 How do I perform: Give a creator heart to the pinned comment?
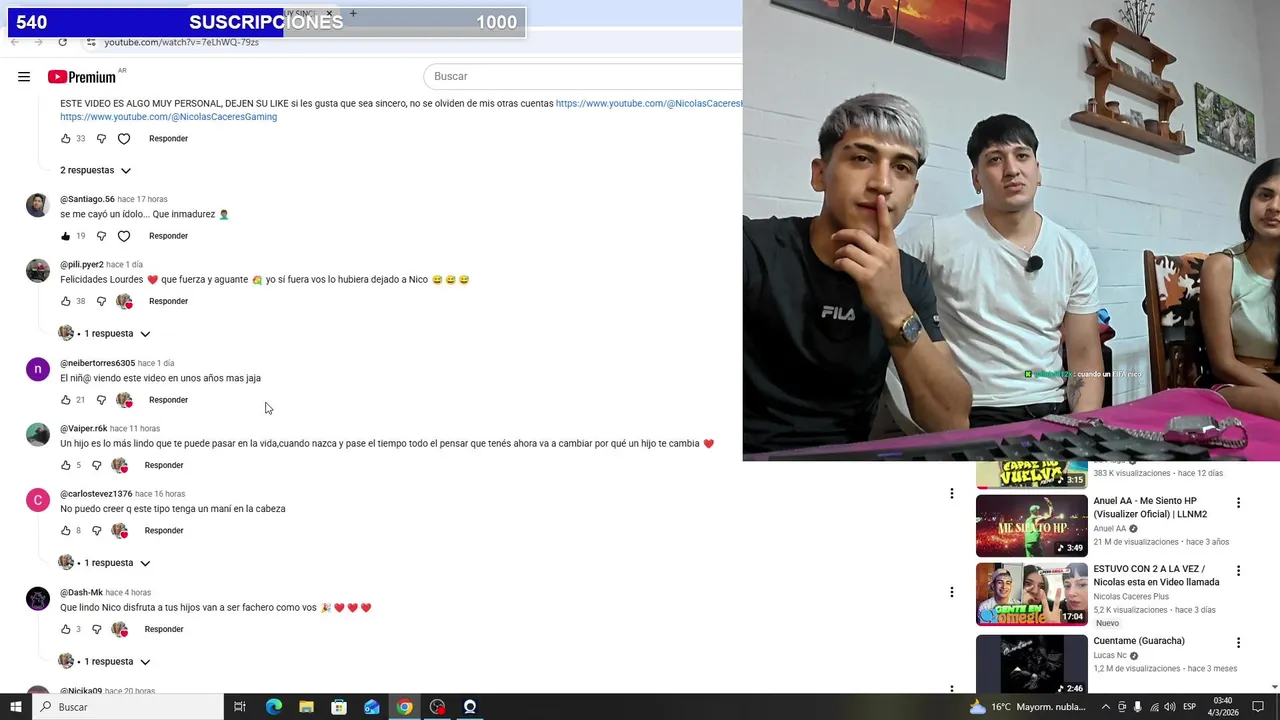(x=124, y=139)
